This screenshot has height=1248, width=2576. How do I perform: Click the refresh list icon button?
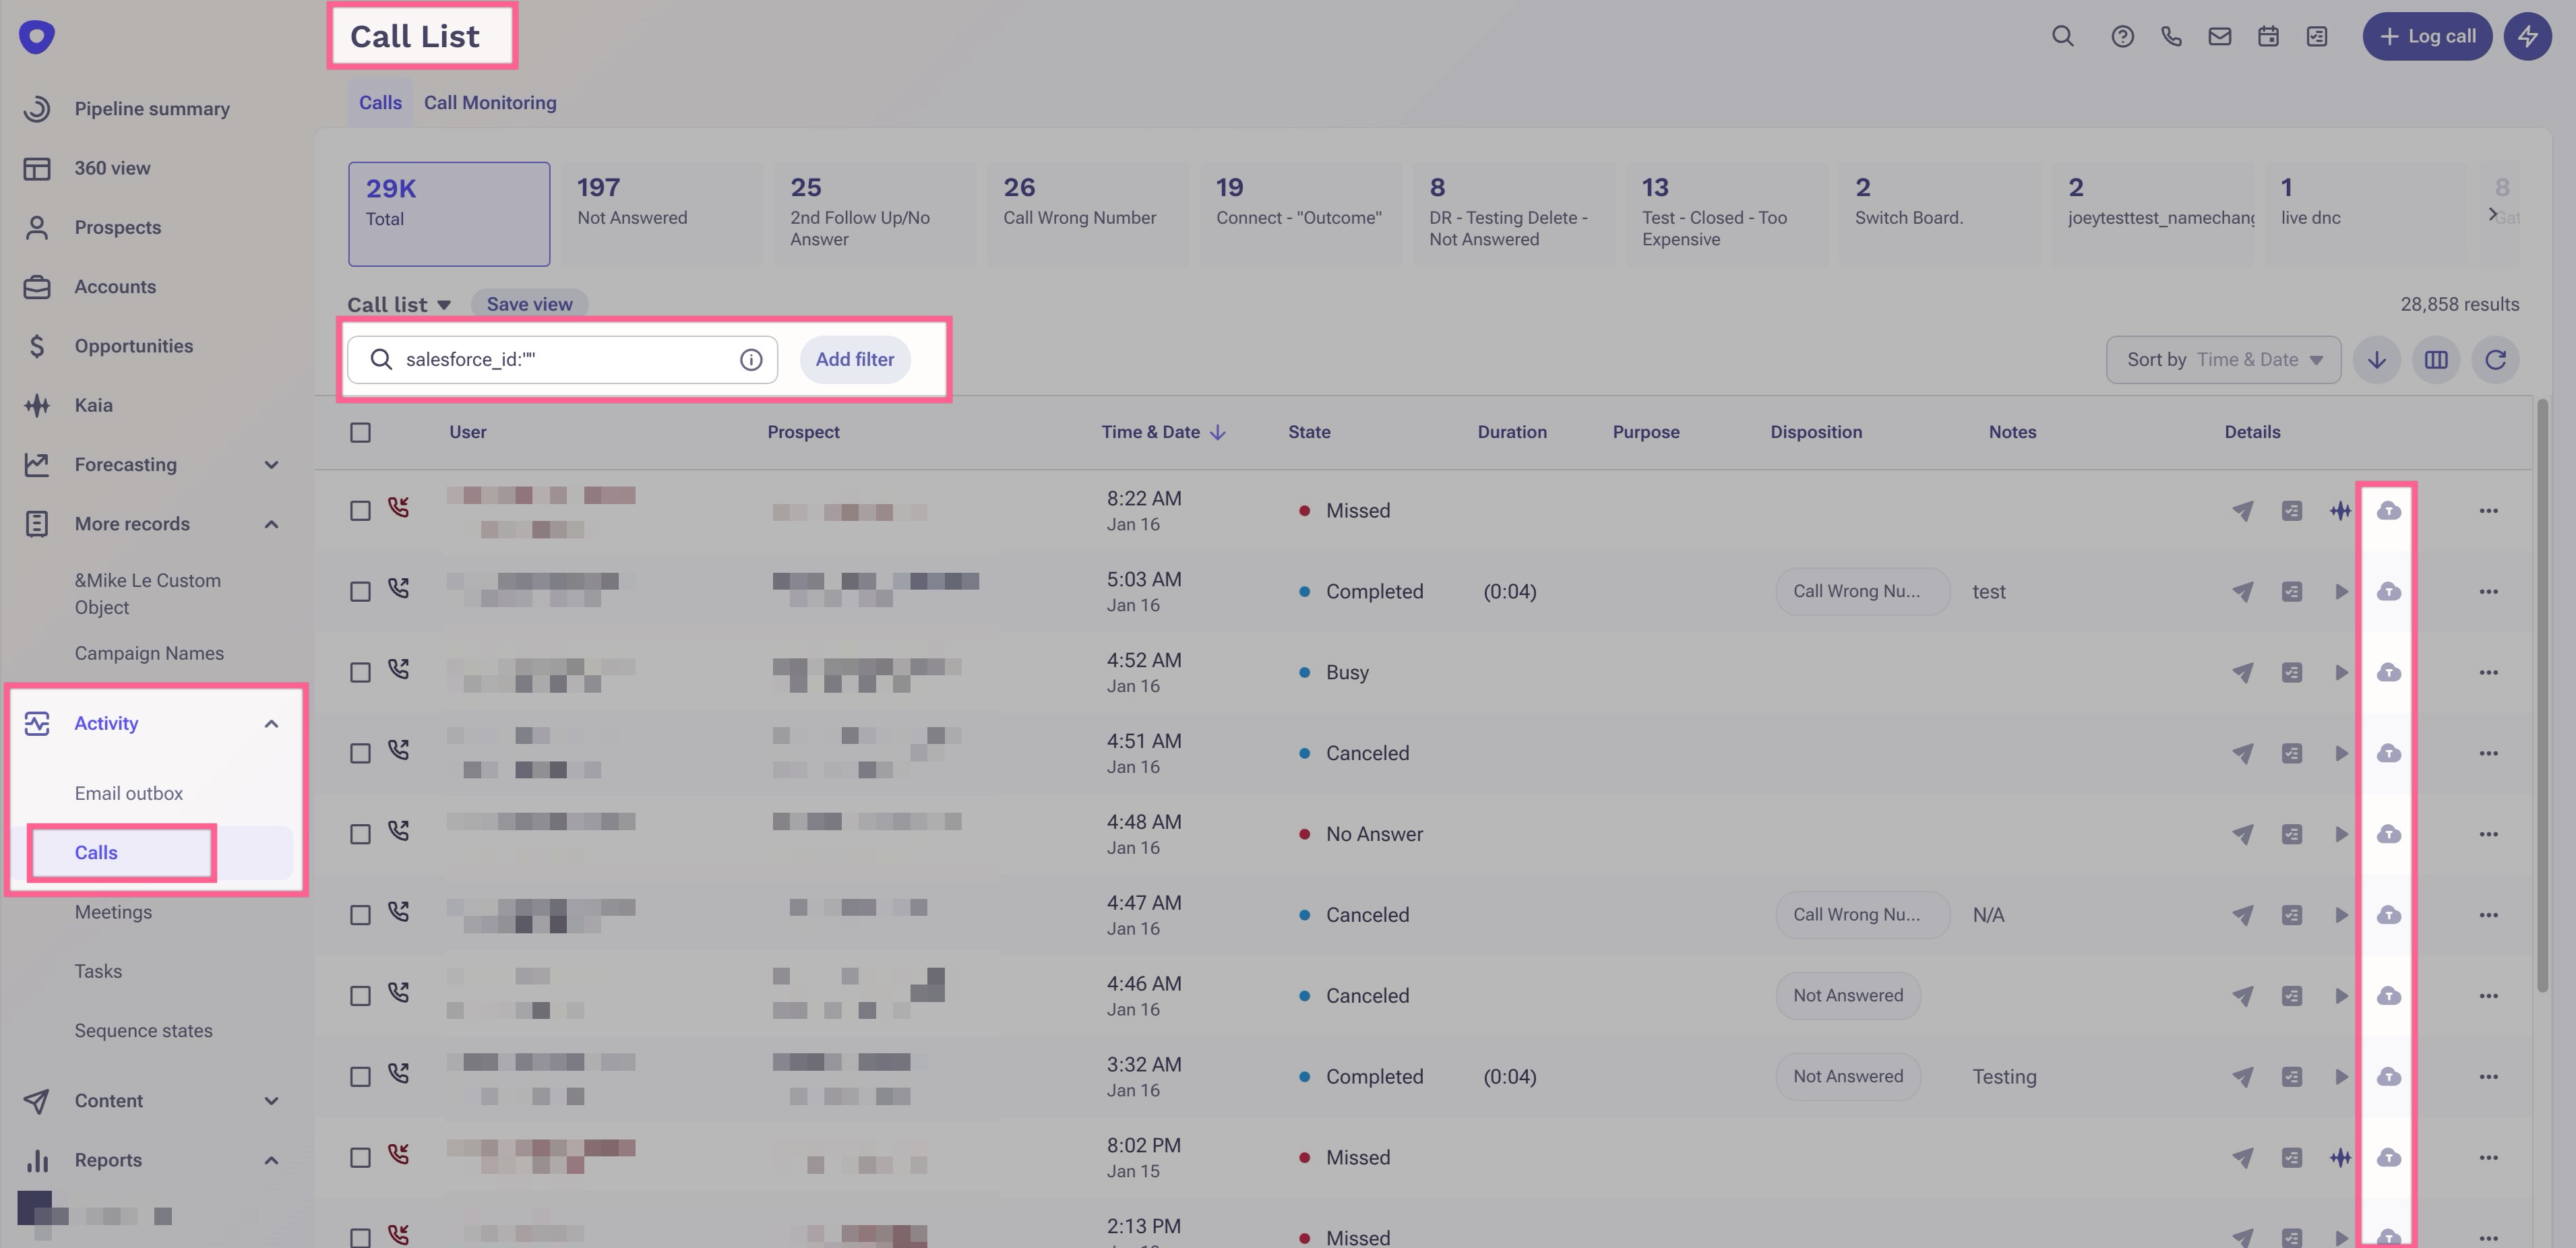[x=2495, y=360]
